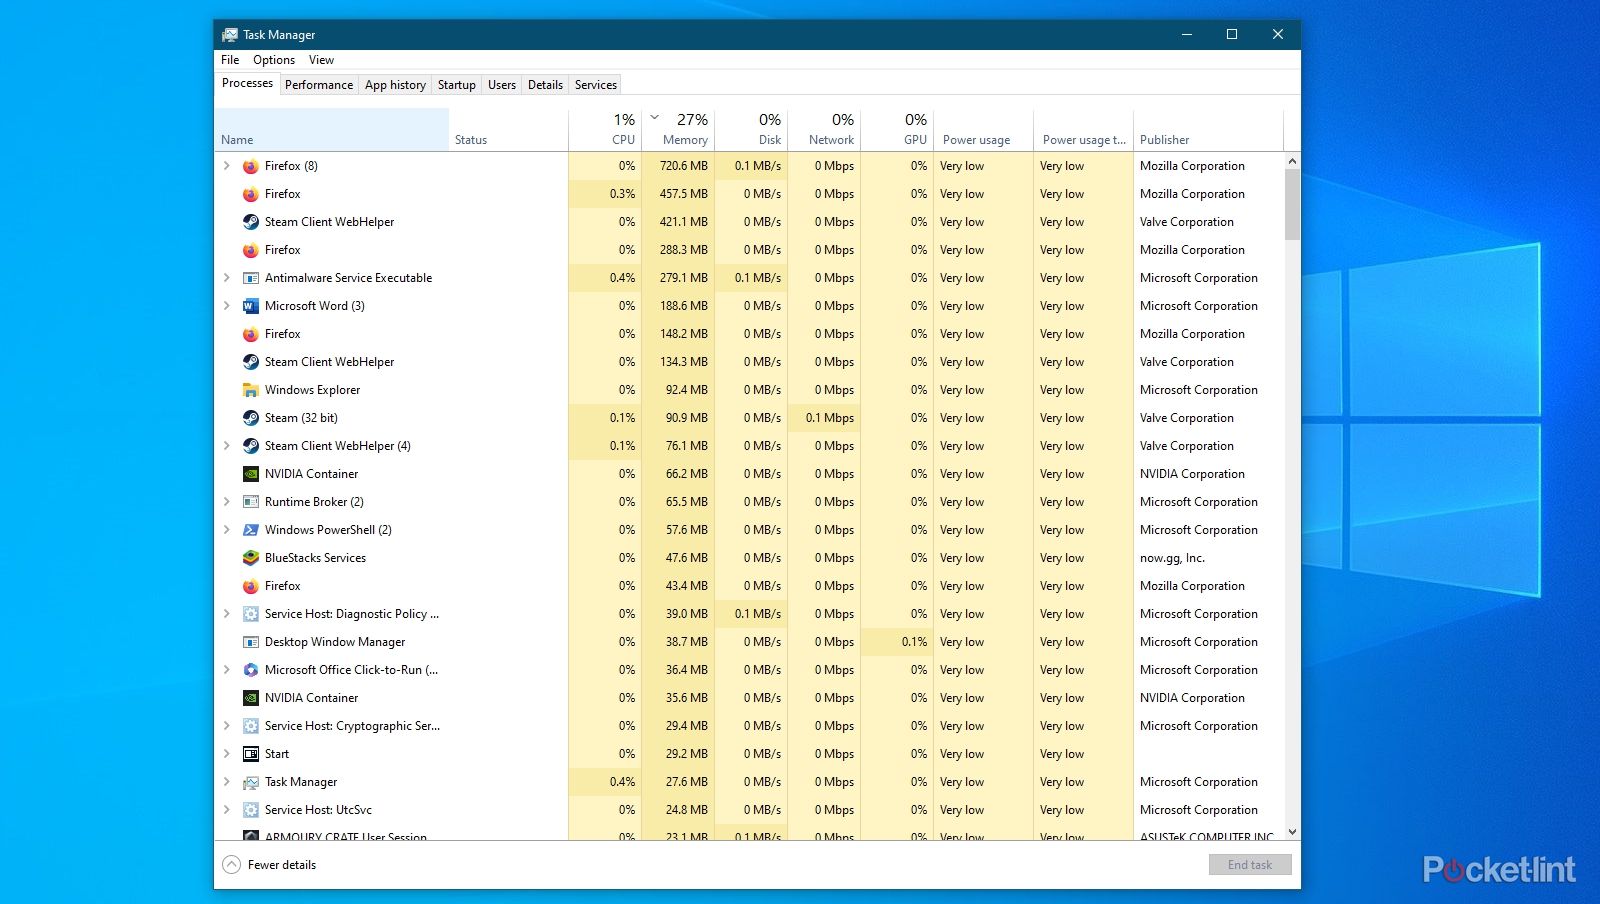
Task: Sort processes by the CPU column
Action: pos(605,129)
